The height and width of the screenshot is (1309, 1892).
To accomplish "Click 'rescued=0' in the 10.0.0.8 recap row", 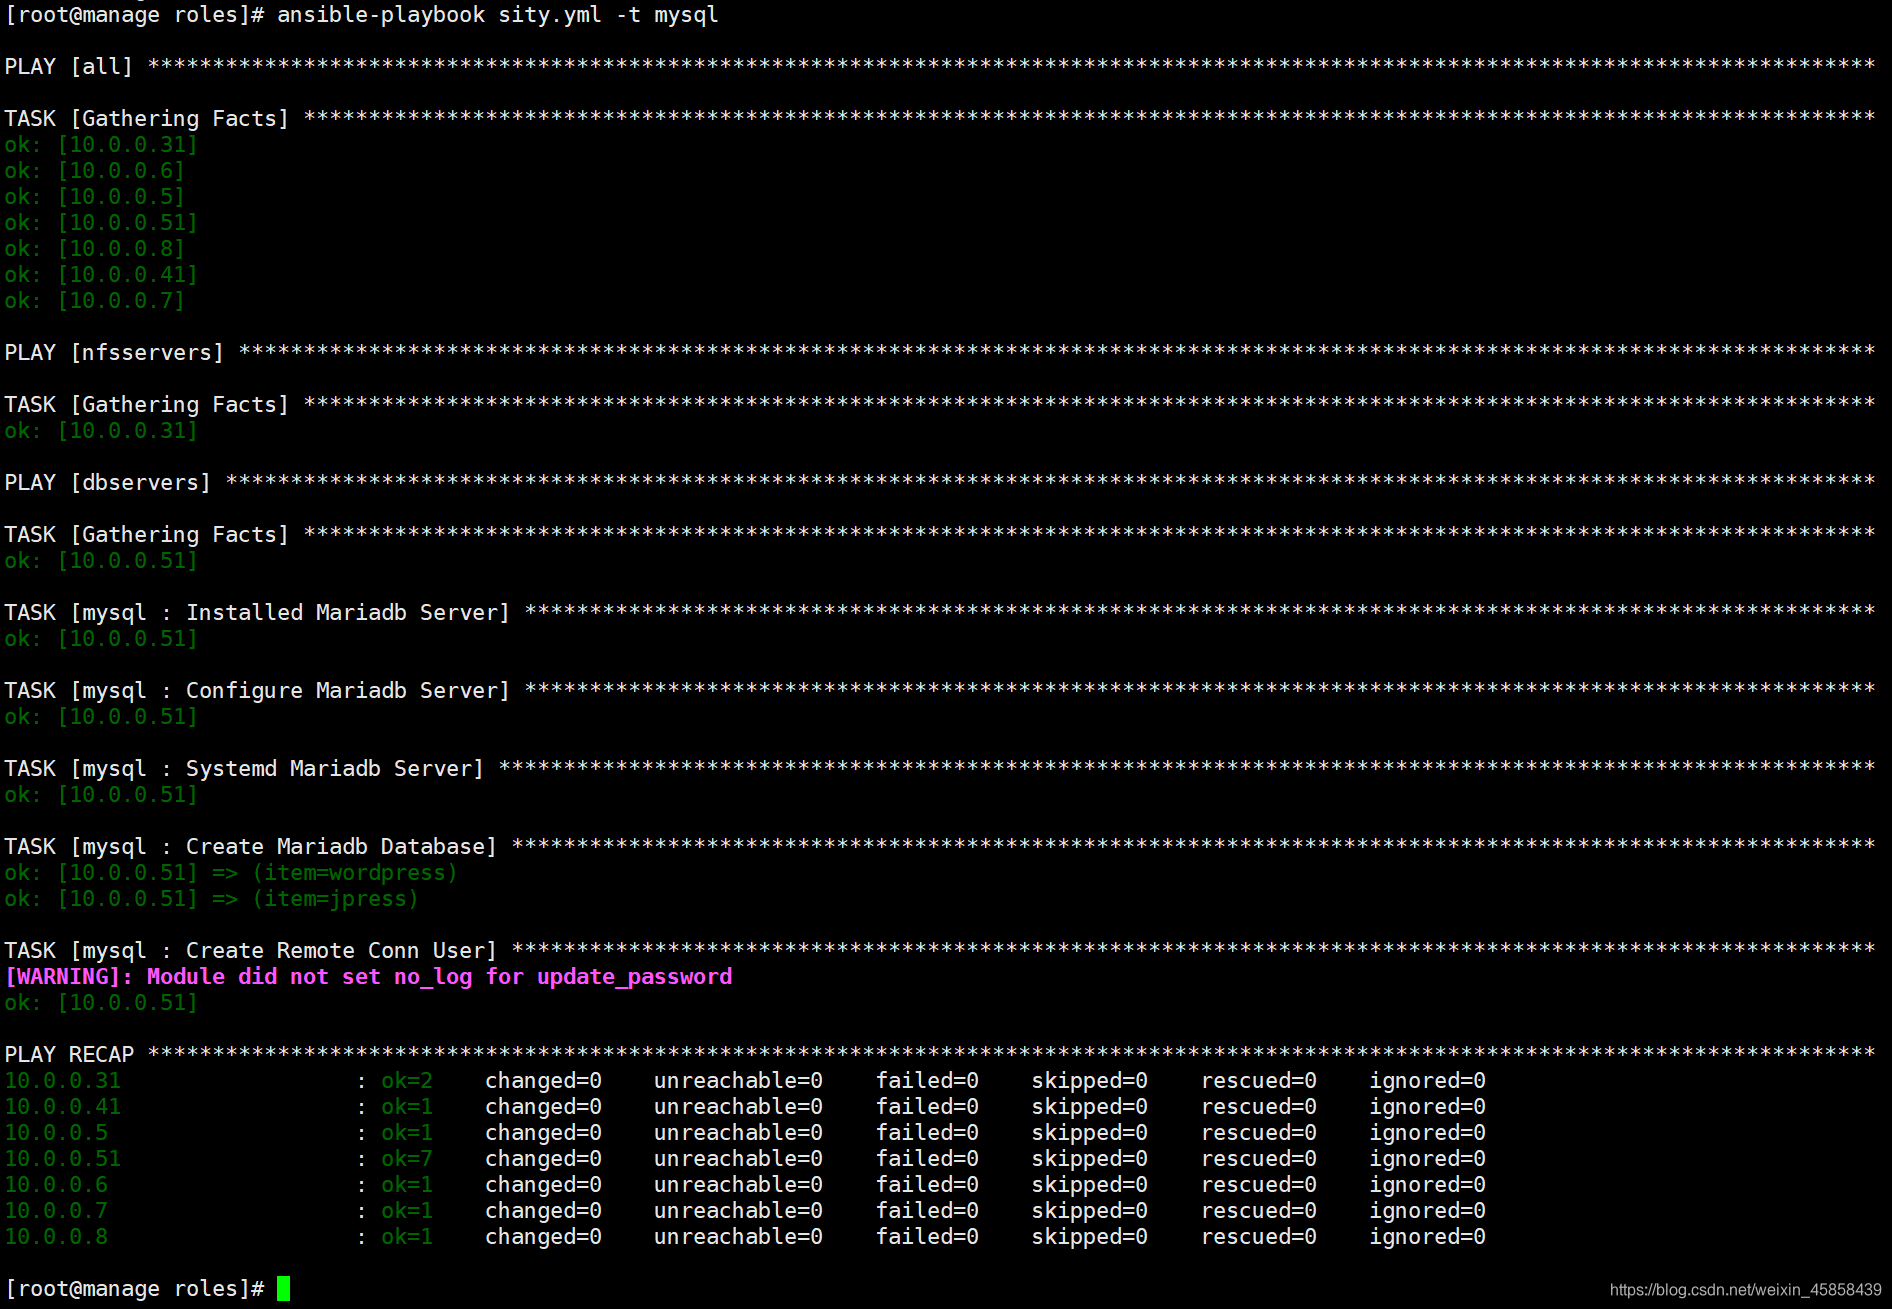I will (1258, 1236).
